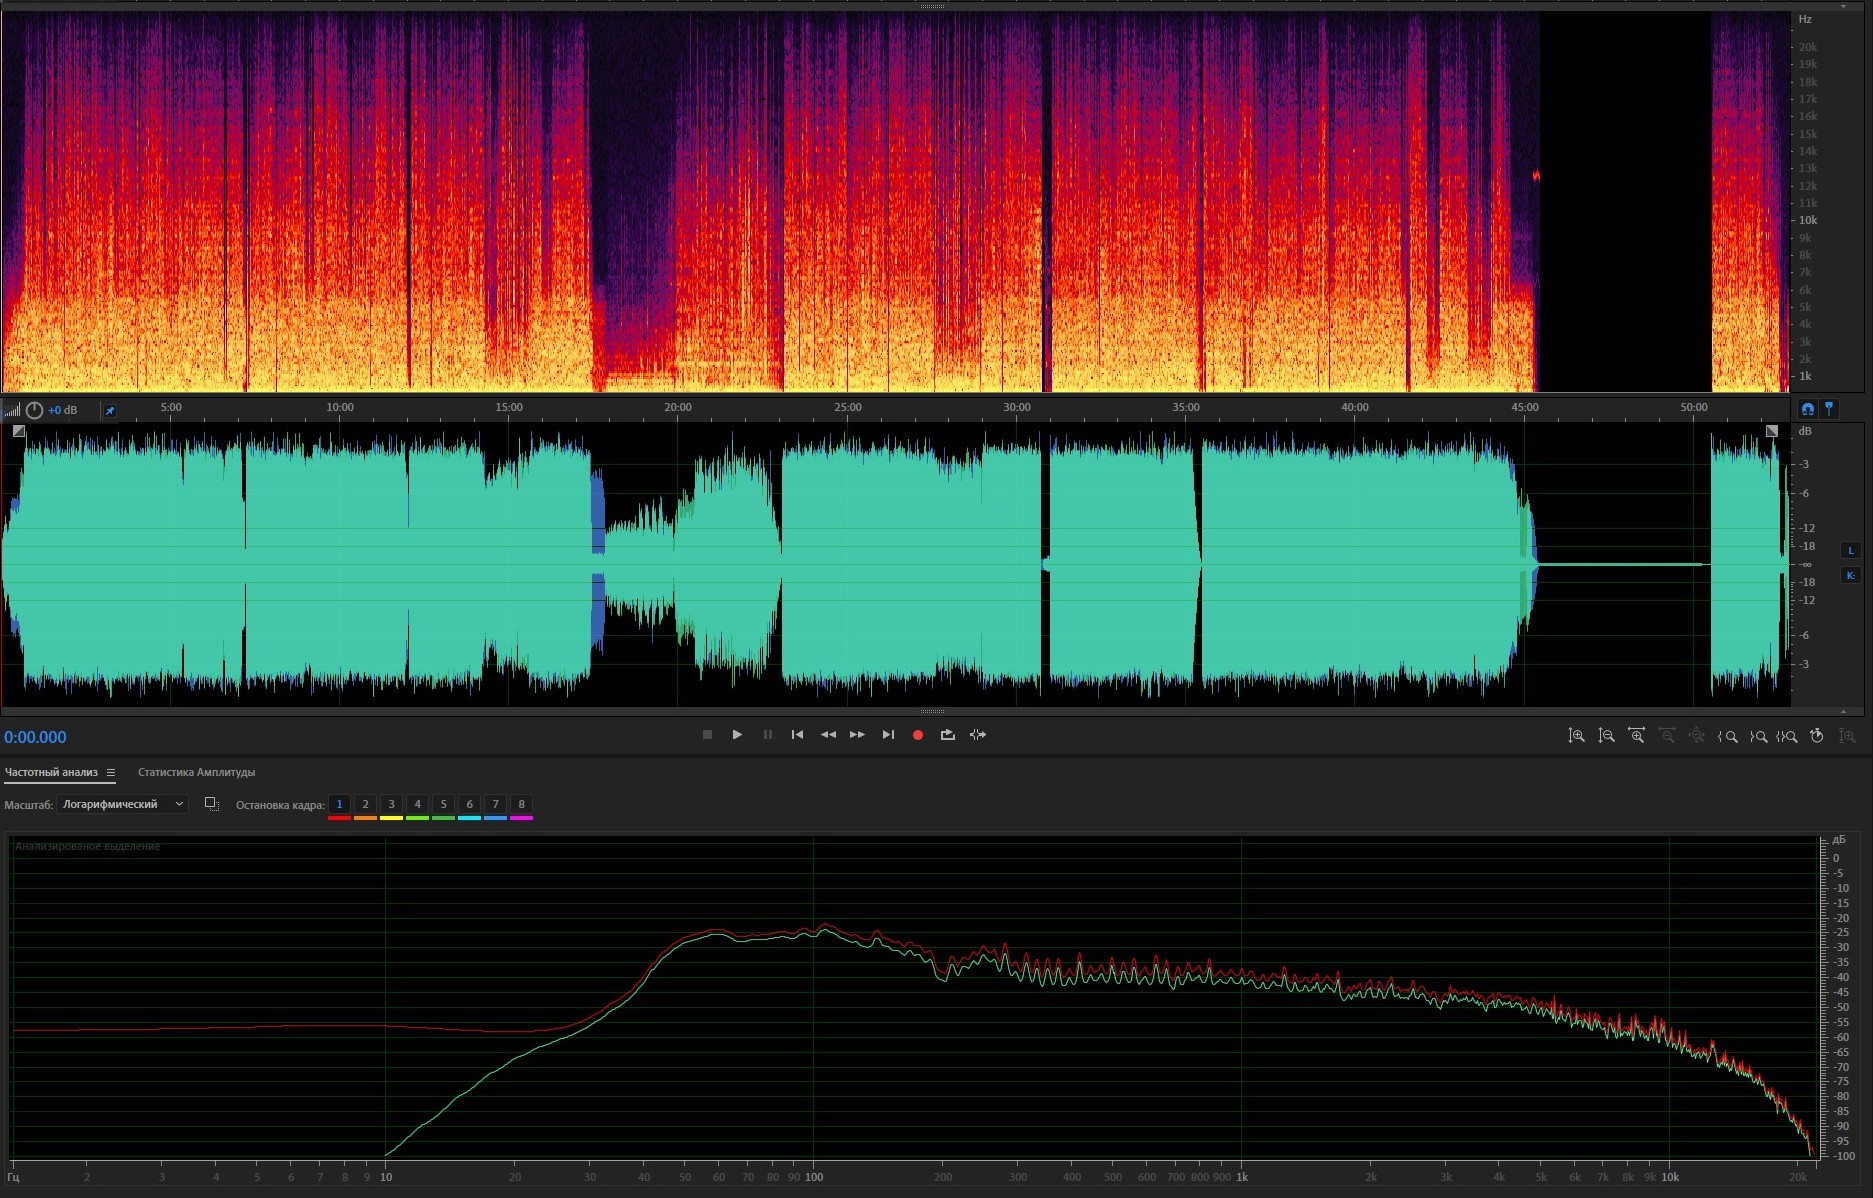Switch to Статистика Амплитуды tab

(196, 772)
